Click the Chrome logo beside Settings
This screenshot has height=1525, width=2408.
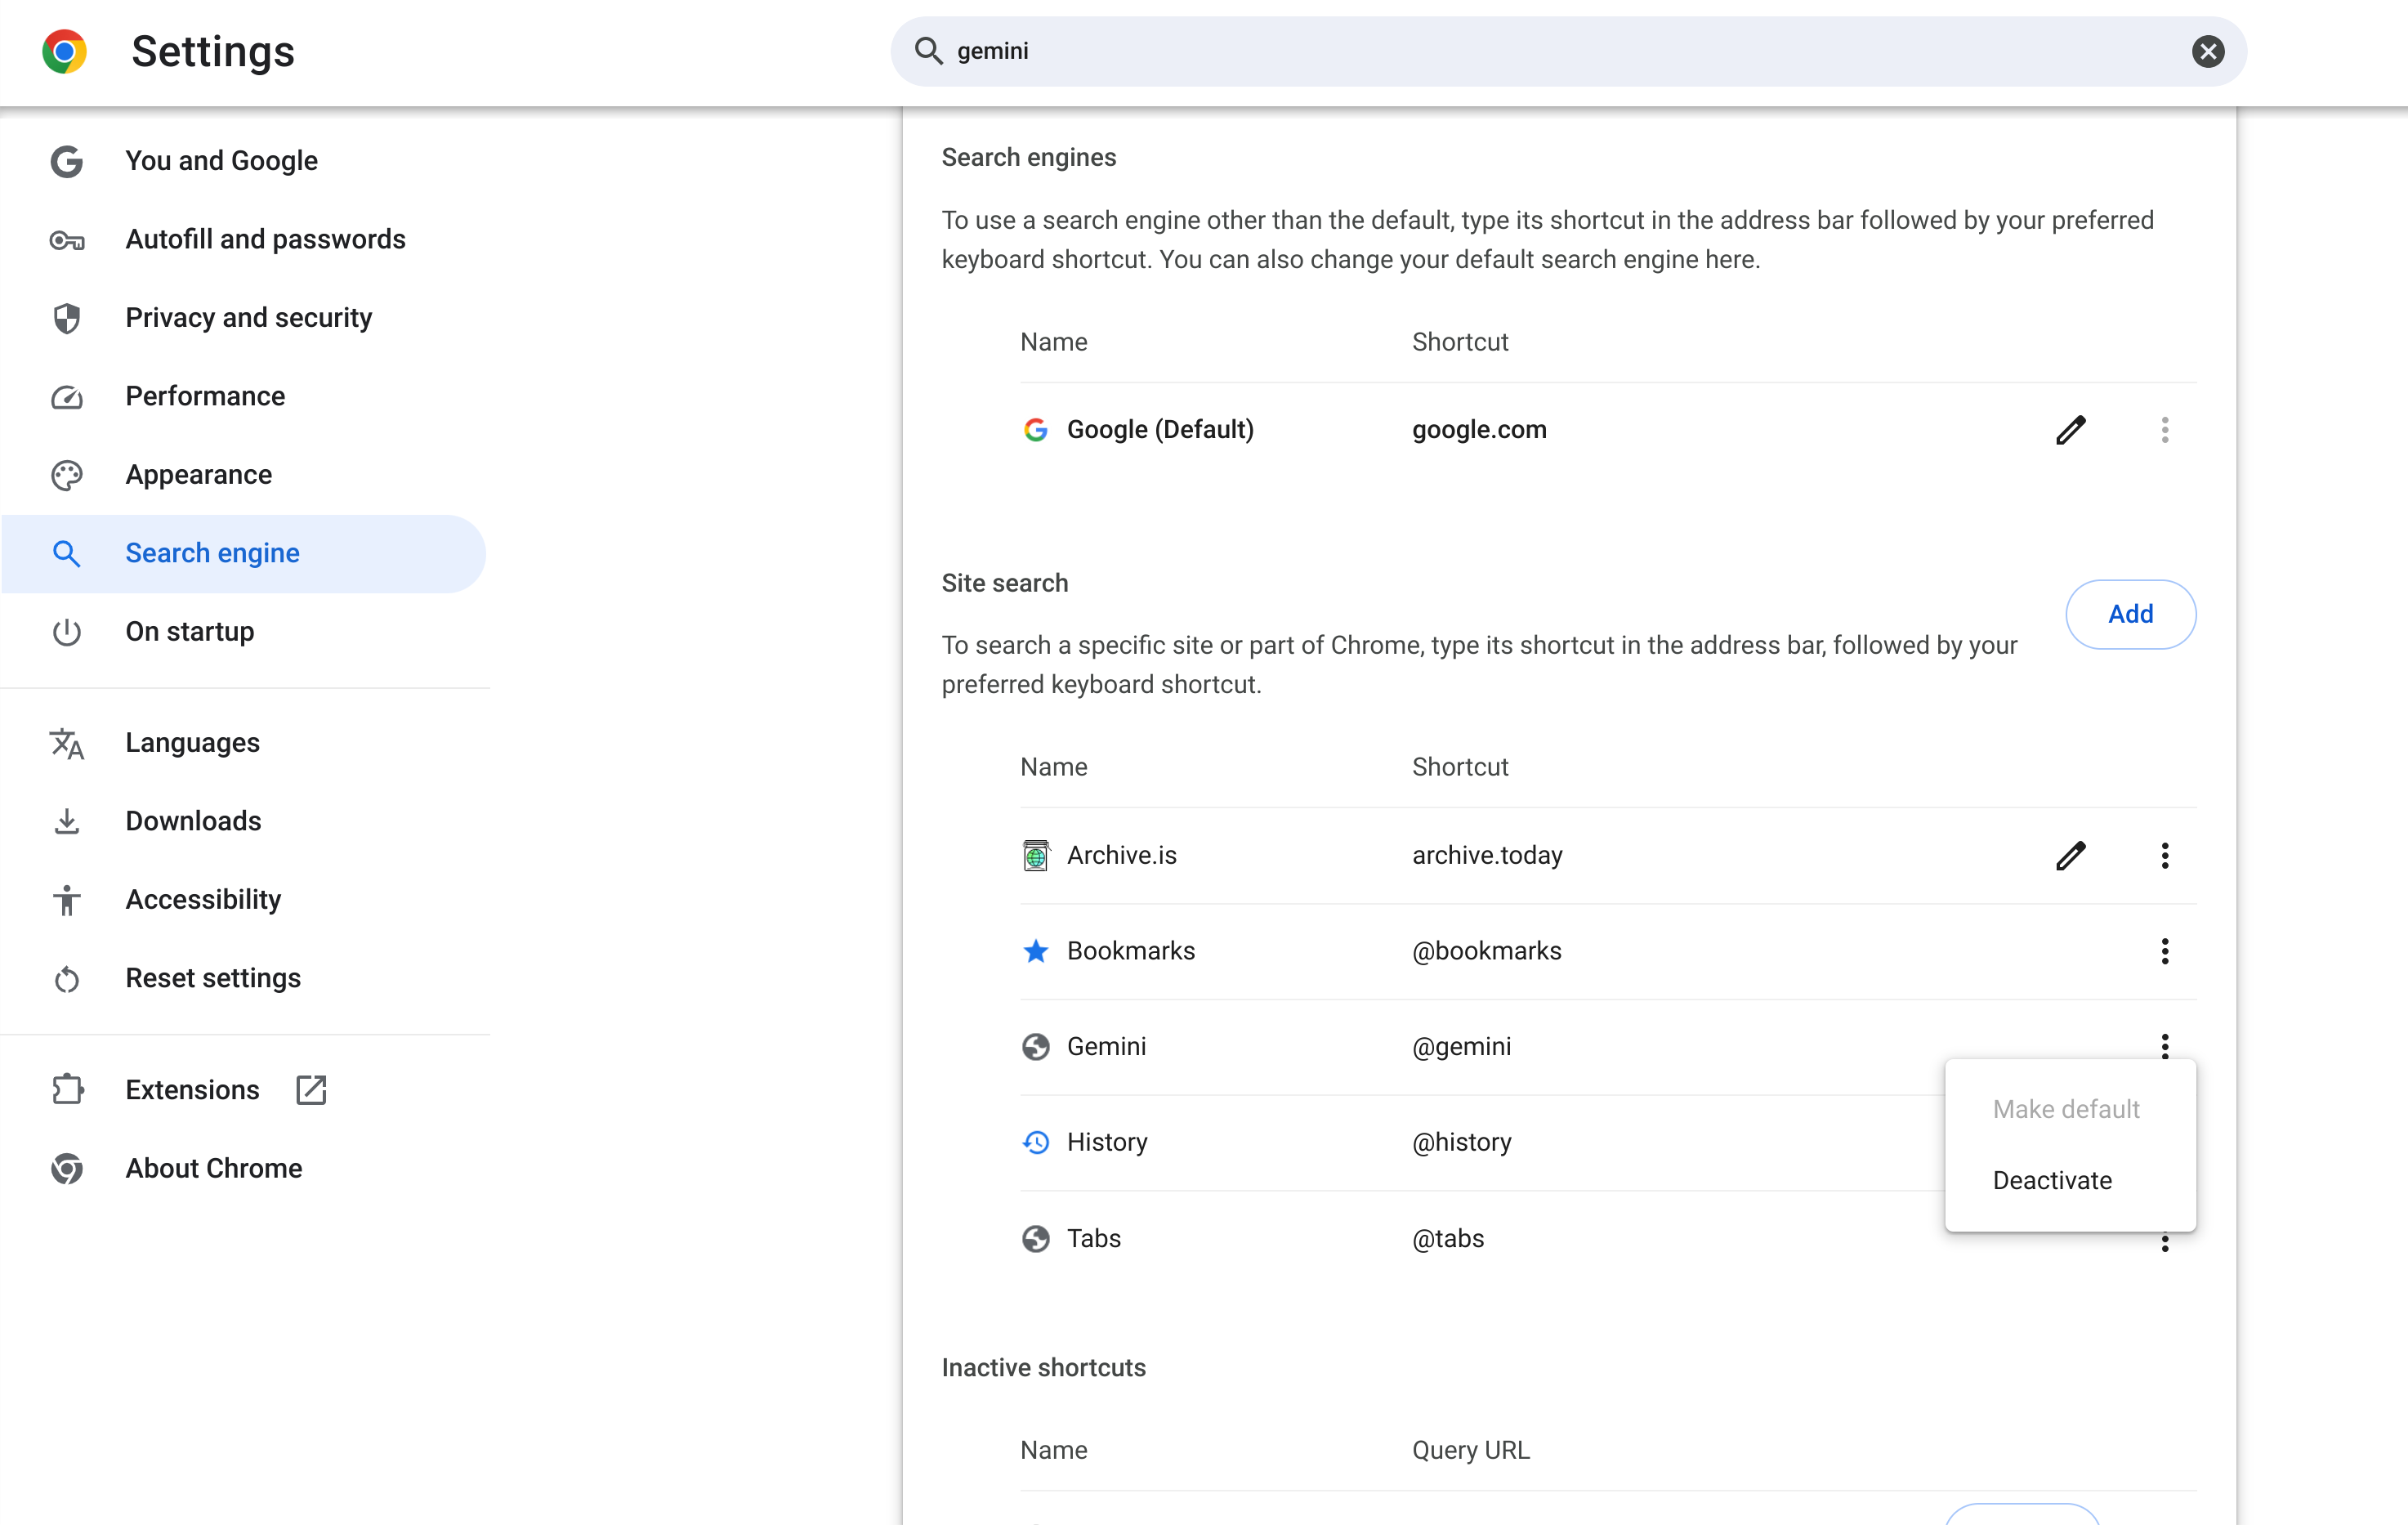click(65, 51)
